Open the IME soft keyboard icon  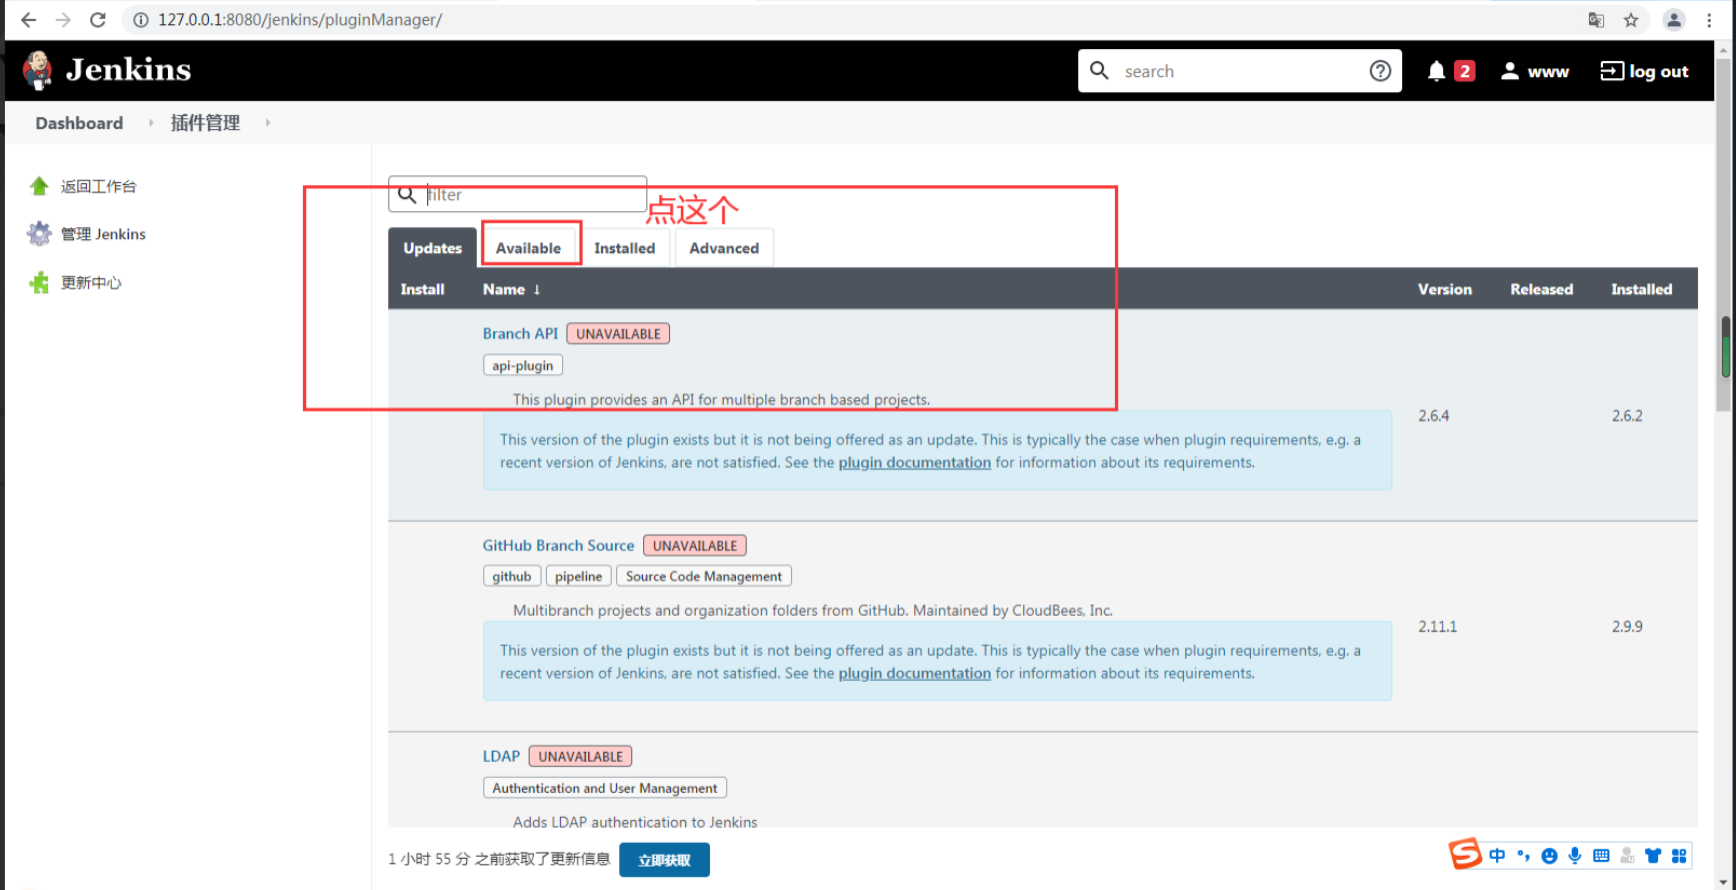coord(1601,855)
